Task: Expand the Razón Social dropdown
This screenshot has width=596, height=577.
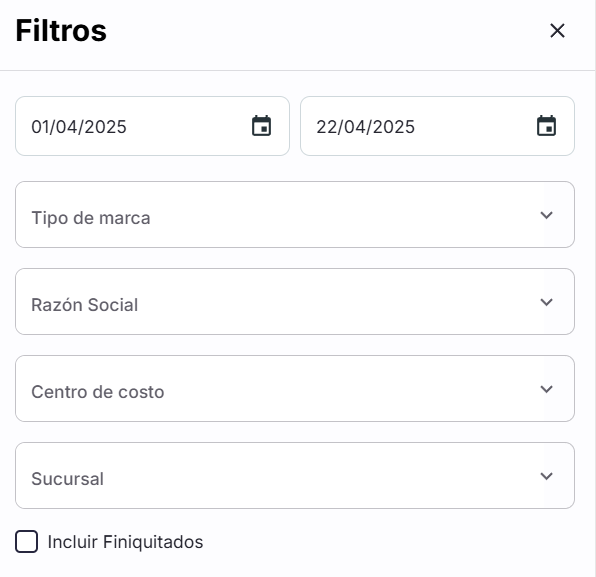Action: pyautogui.click(x=295, y=301)
